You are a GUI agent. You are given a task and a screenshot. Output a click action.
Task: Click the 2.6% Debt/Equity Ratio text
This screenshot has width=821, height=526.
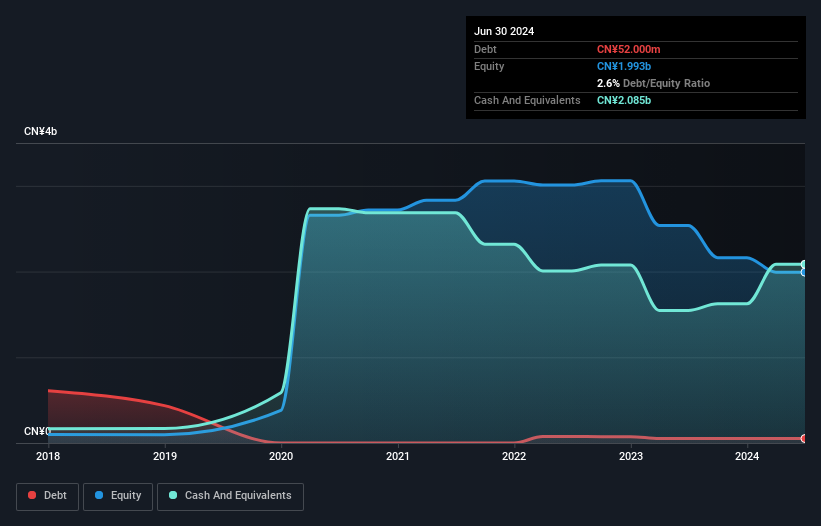point(653,83)
